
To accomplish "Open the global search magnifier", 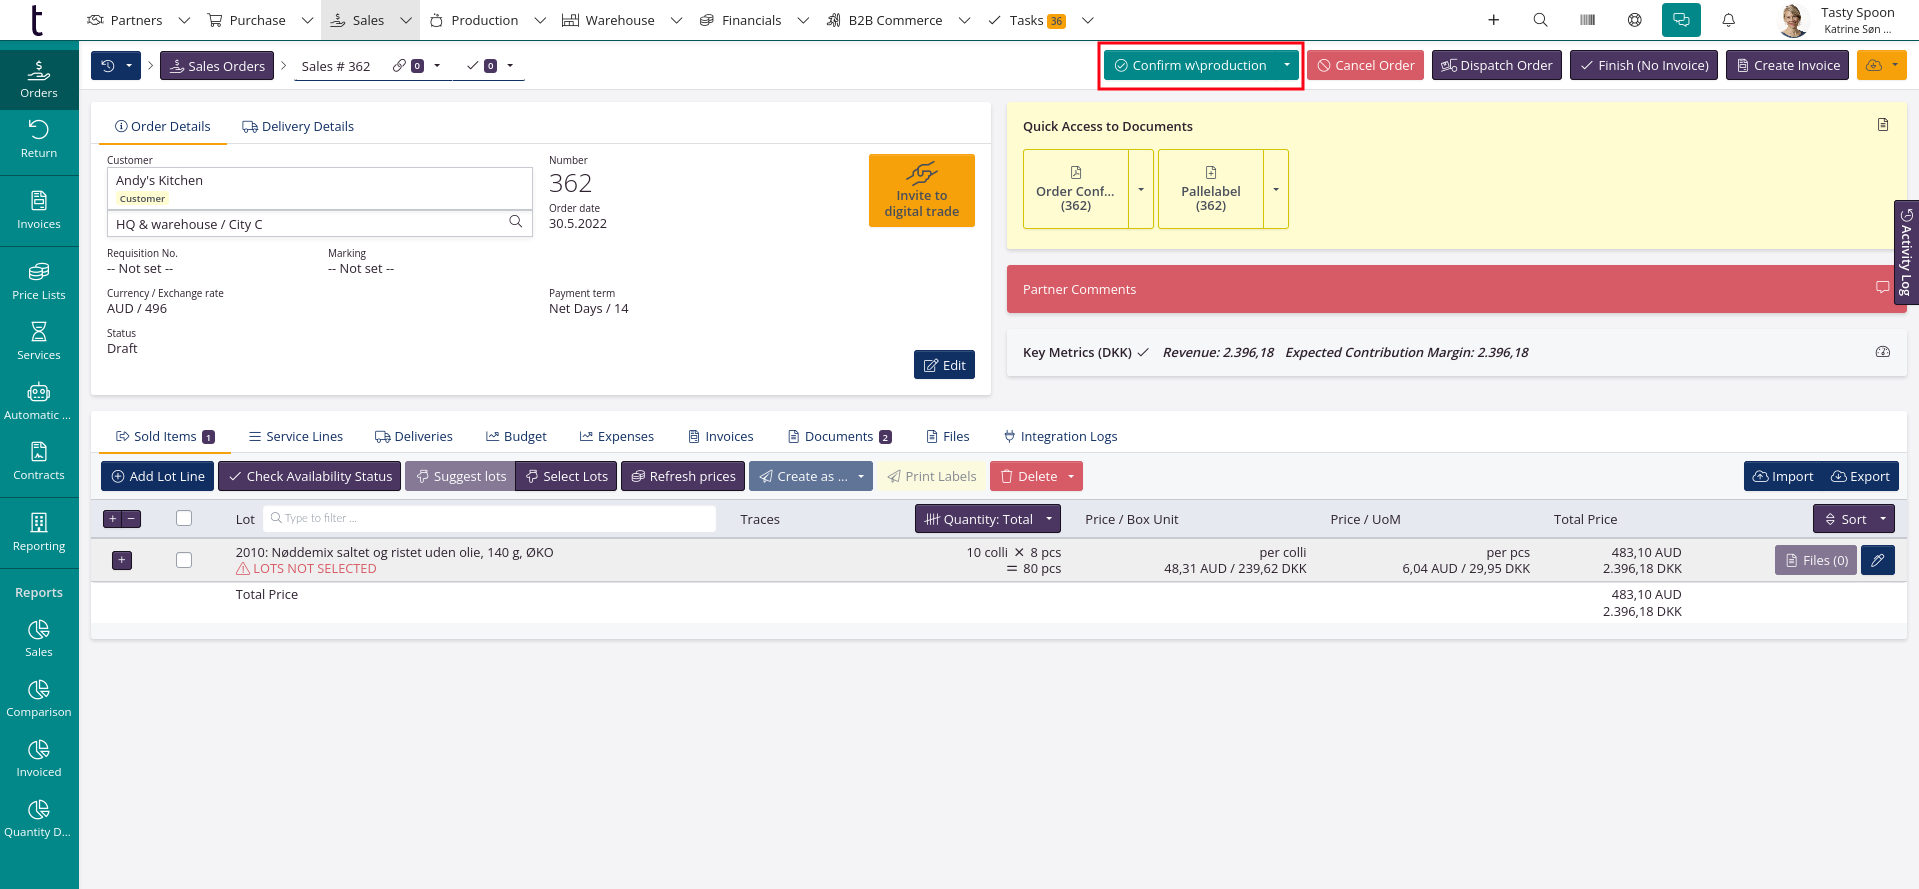I will coord(1540,20).
